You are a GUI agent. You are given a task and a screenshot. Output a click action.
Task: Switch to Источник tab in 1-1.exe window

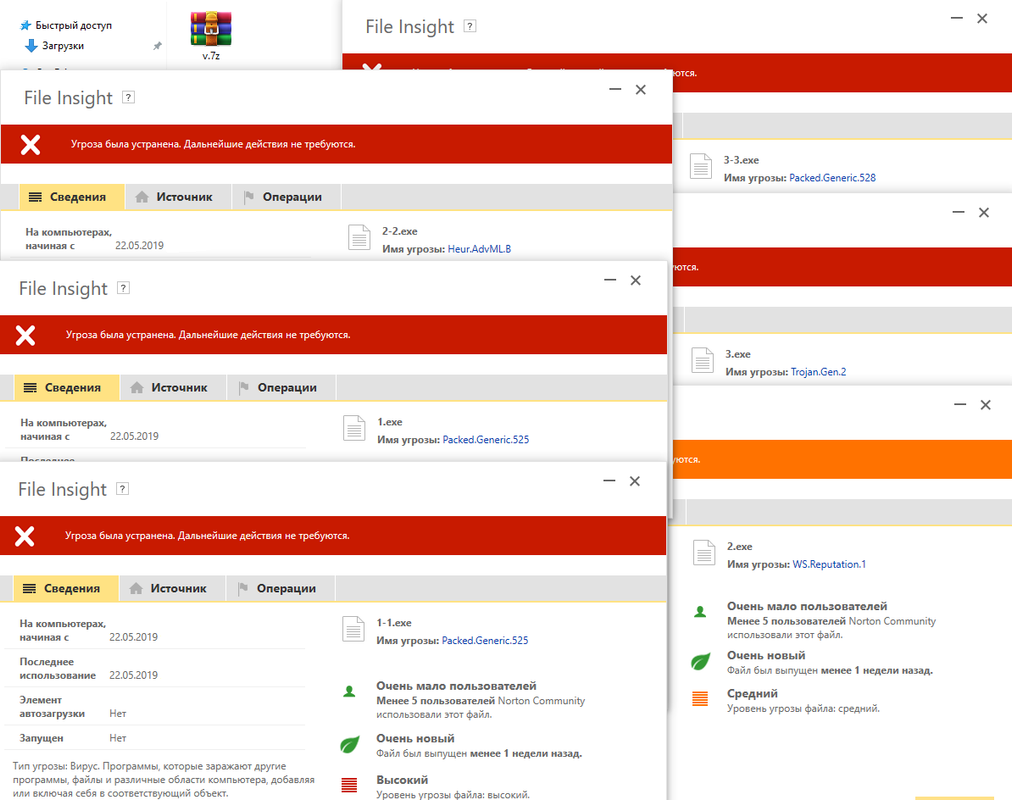(x=173, y=588)
